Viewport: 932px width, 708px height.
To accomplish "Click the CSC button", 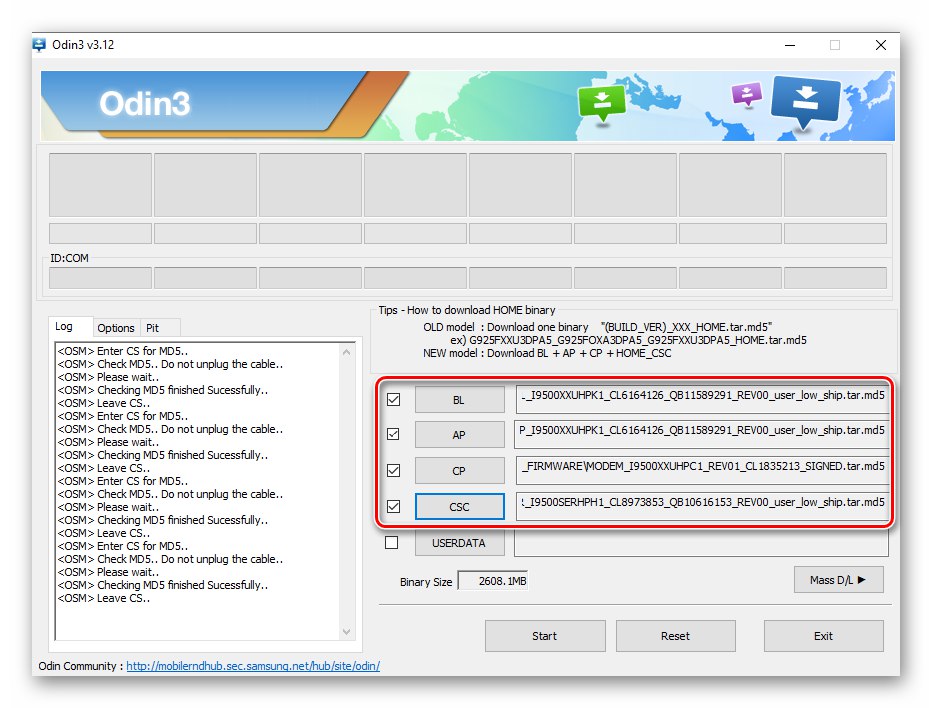I will coord(459,506).
